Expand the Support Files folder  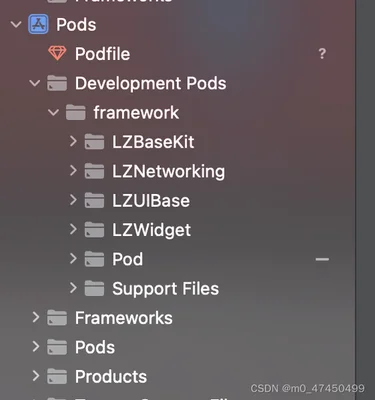click(73, 288)
